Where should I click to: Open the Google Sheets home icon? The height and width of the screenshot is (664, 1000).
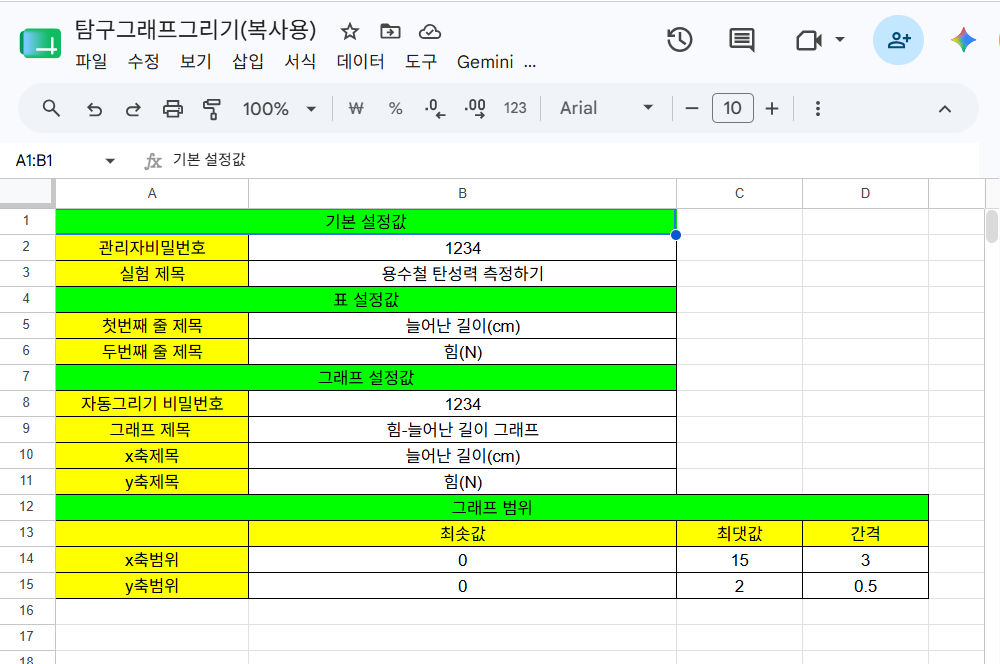pyautogui.click(x=40, y=43)
